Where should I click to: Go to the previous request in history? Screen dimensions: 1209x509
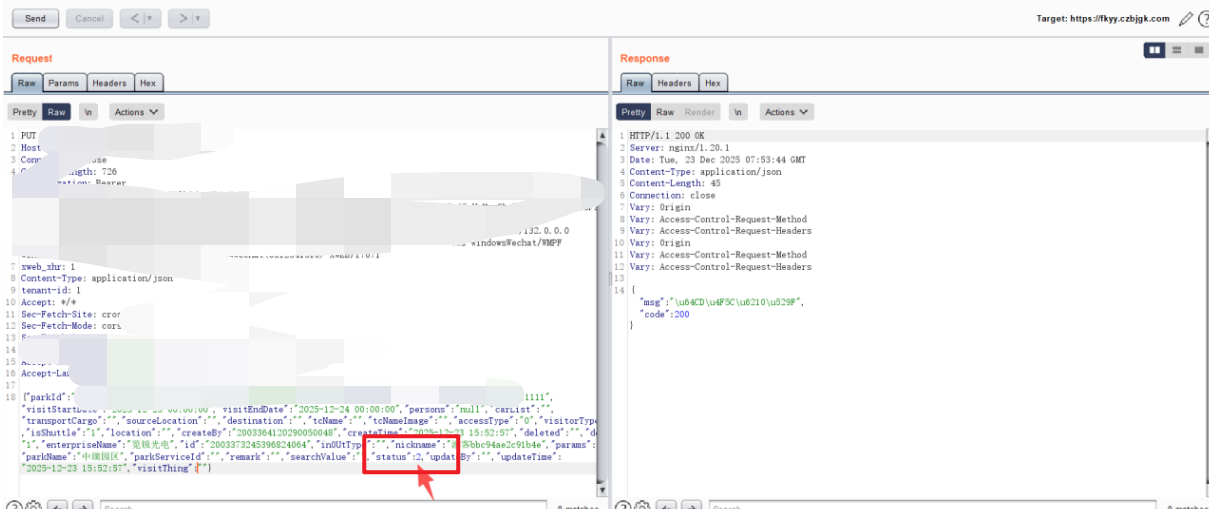[x=135, y=18]
